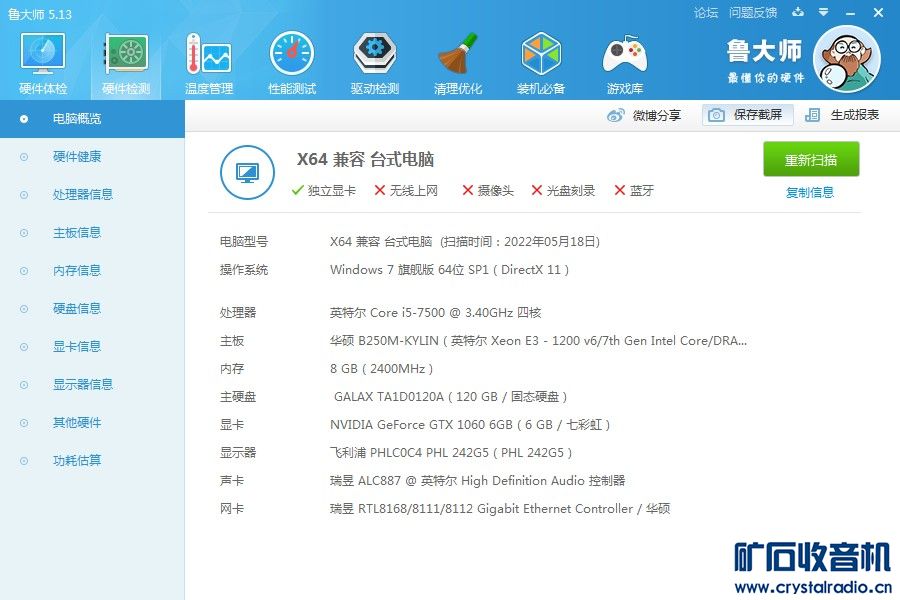Image resolution: width=900 pixels, height=600 pixels.
Task: Click 复制信息 copy info link
Action: (809, 192)
